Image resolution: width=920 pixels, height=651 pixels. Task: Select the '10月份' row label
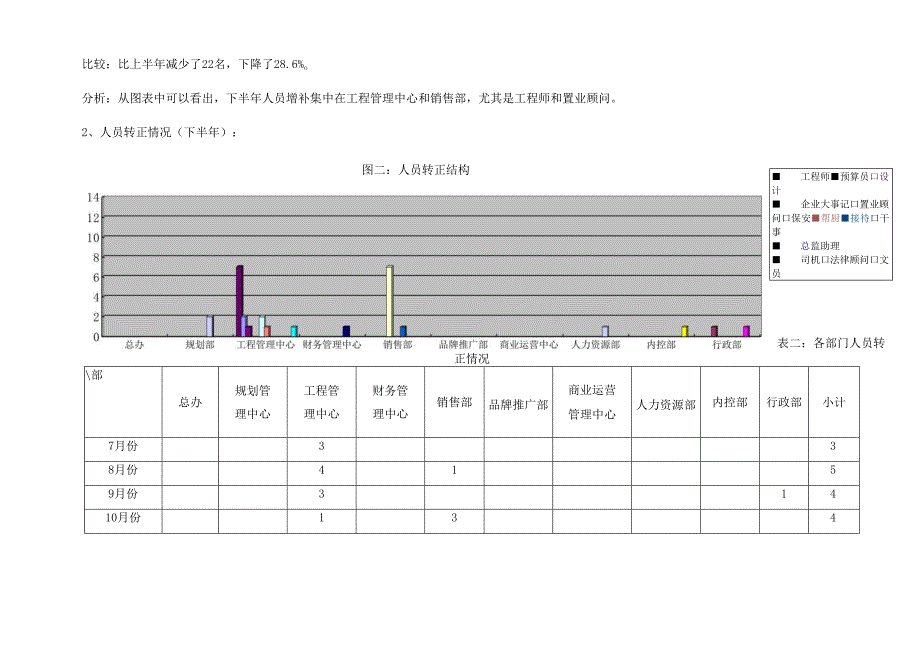click(x=123, y=518)
